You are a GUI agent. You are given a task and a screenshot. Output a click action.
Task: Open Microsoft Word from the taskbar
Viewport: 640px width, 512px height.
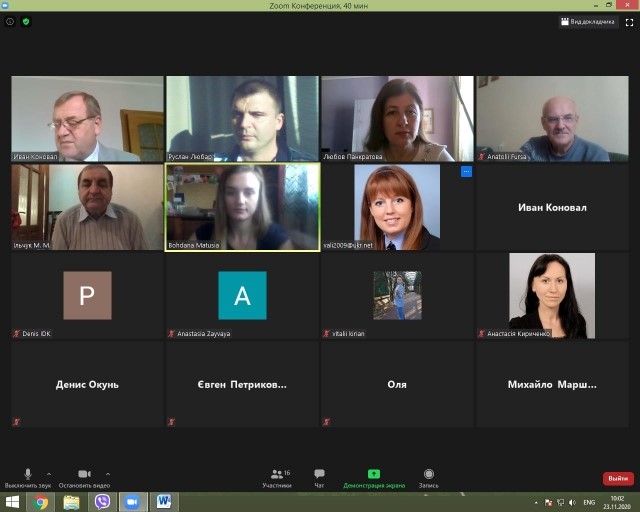pos(164,502)
